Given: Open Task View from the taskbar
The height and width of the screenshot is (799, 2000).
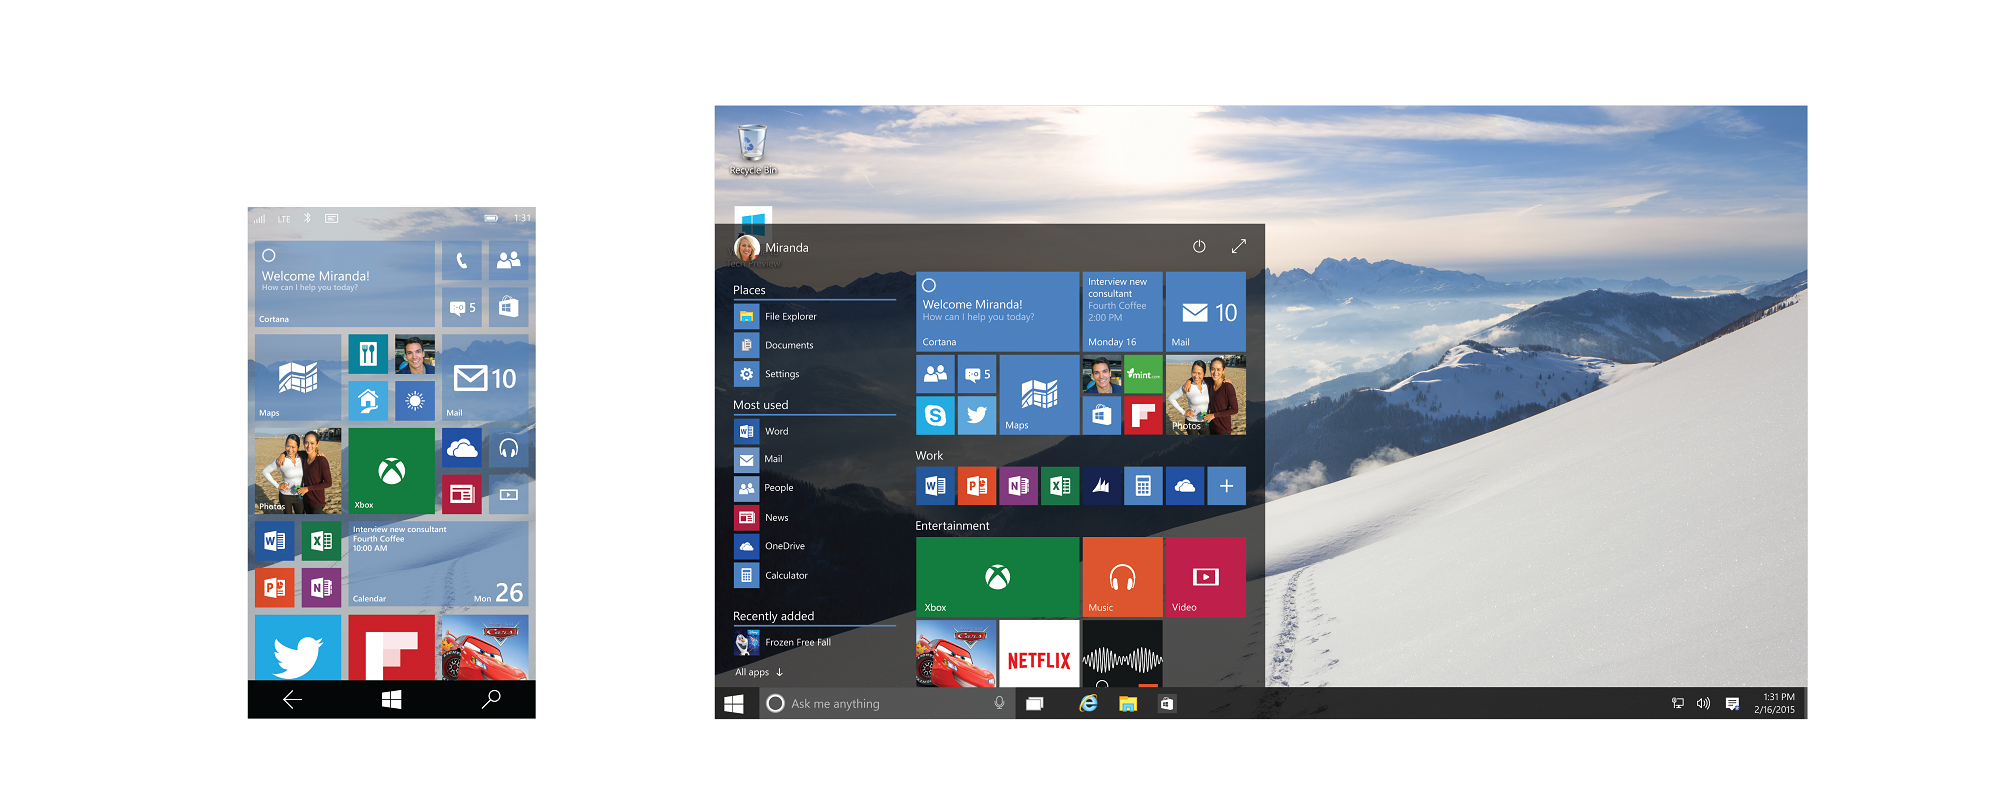Looking at the screenshot, I should coord(1035,704).
